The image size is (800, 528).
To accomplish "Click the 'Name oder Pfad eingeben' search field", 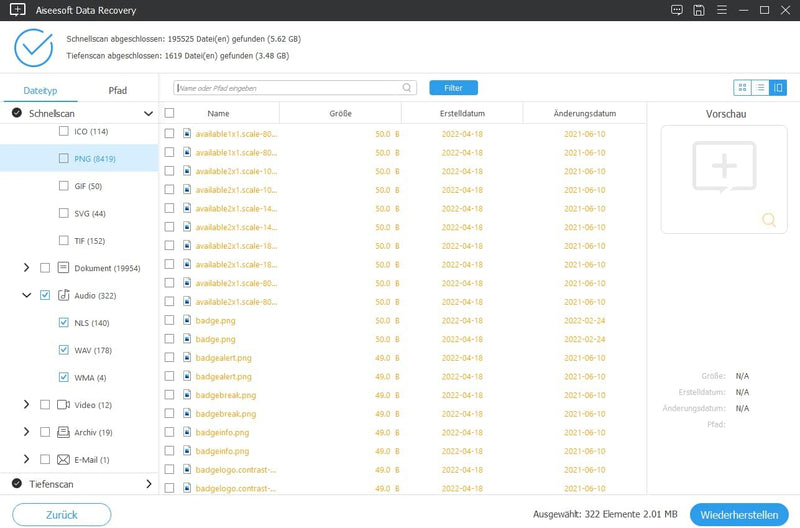I will click(x=290, y=88).
